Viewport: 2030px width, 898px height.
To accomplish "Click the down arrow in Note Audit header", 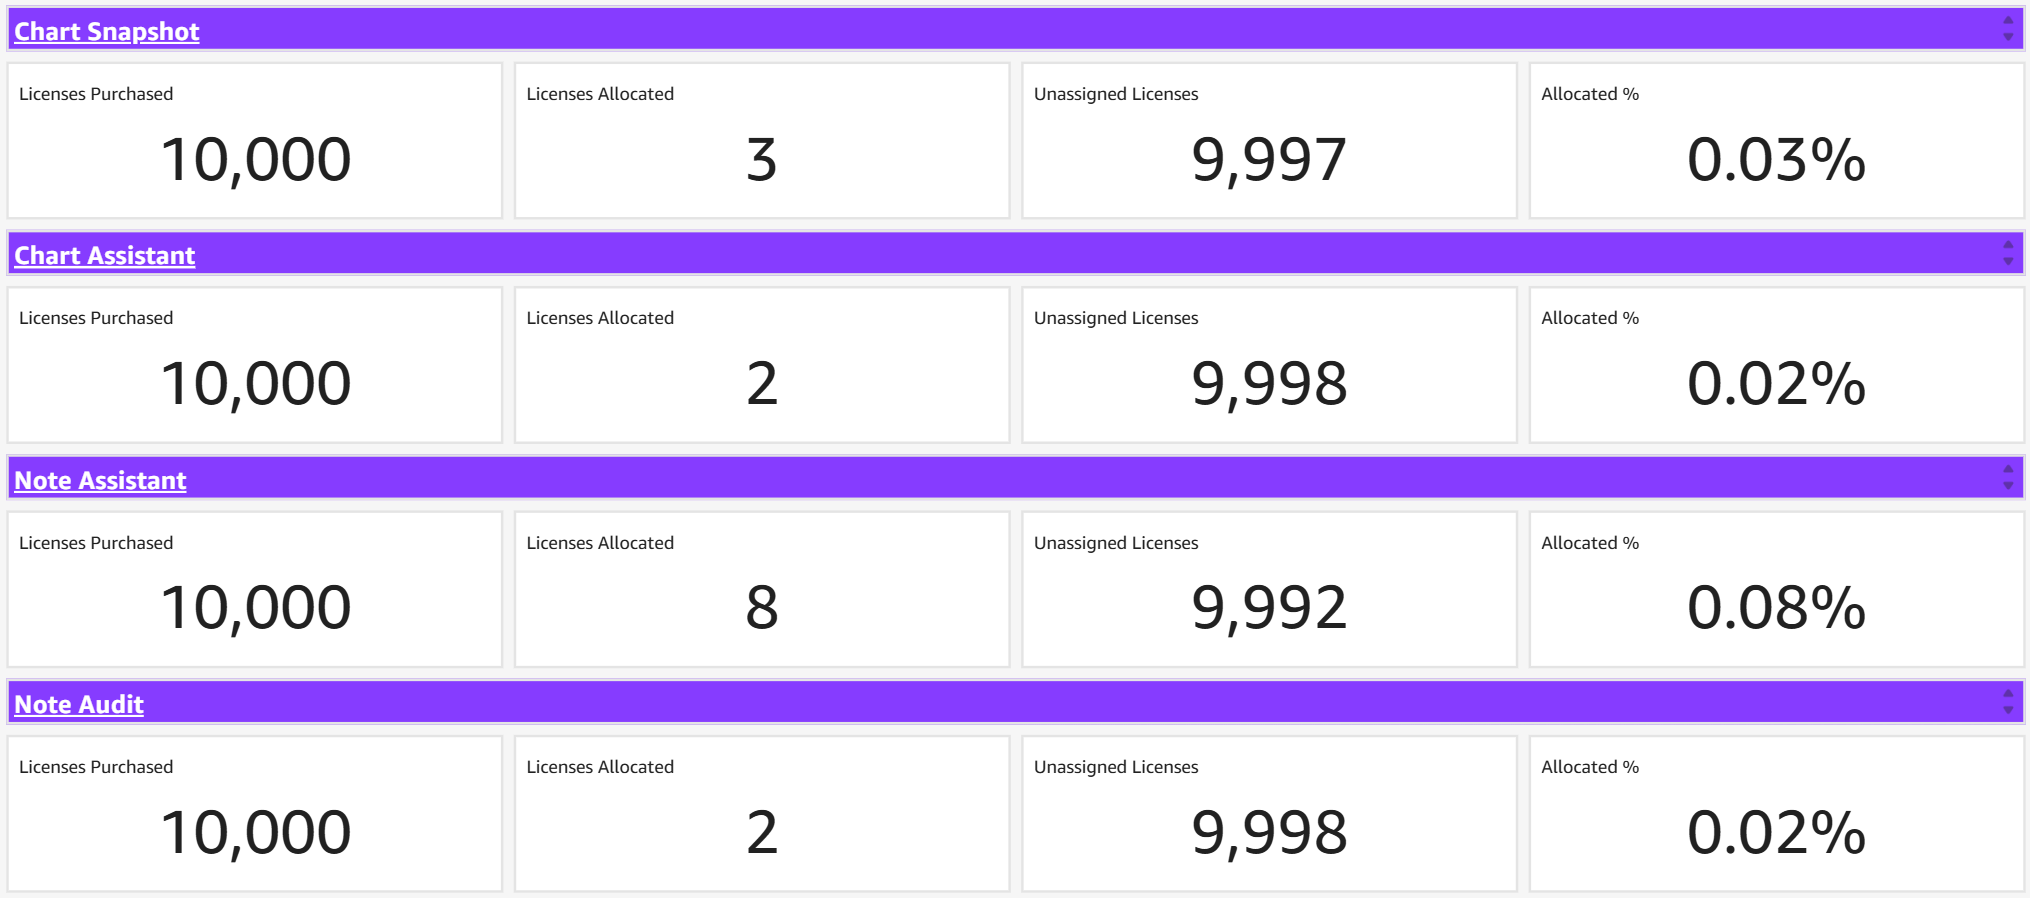I will (2007, 710).
